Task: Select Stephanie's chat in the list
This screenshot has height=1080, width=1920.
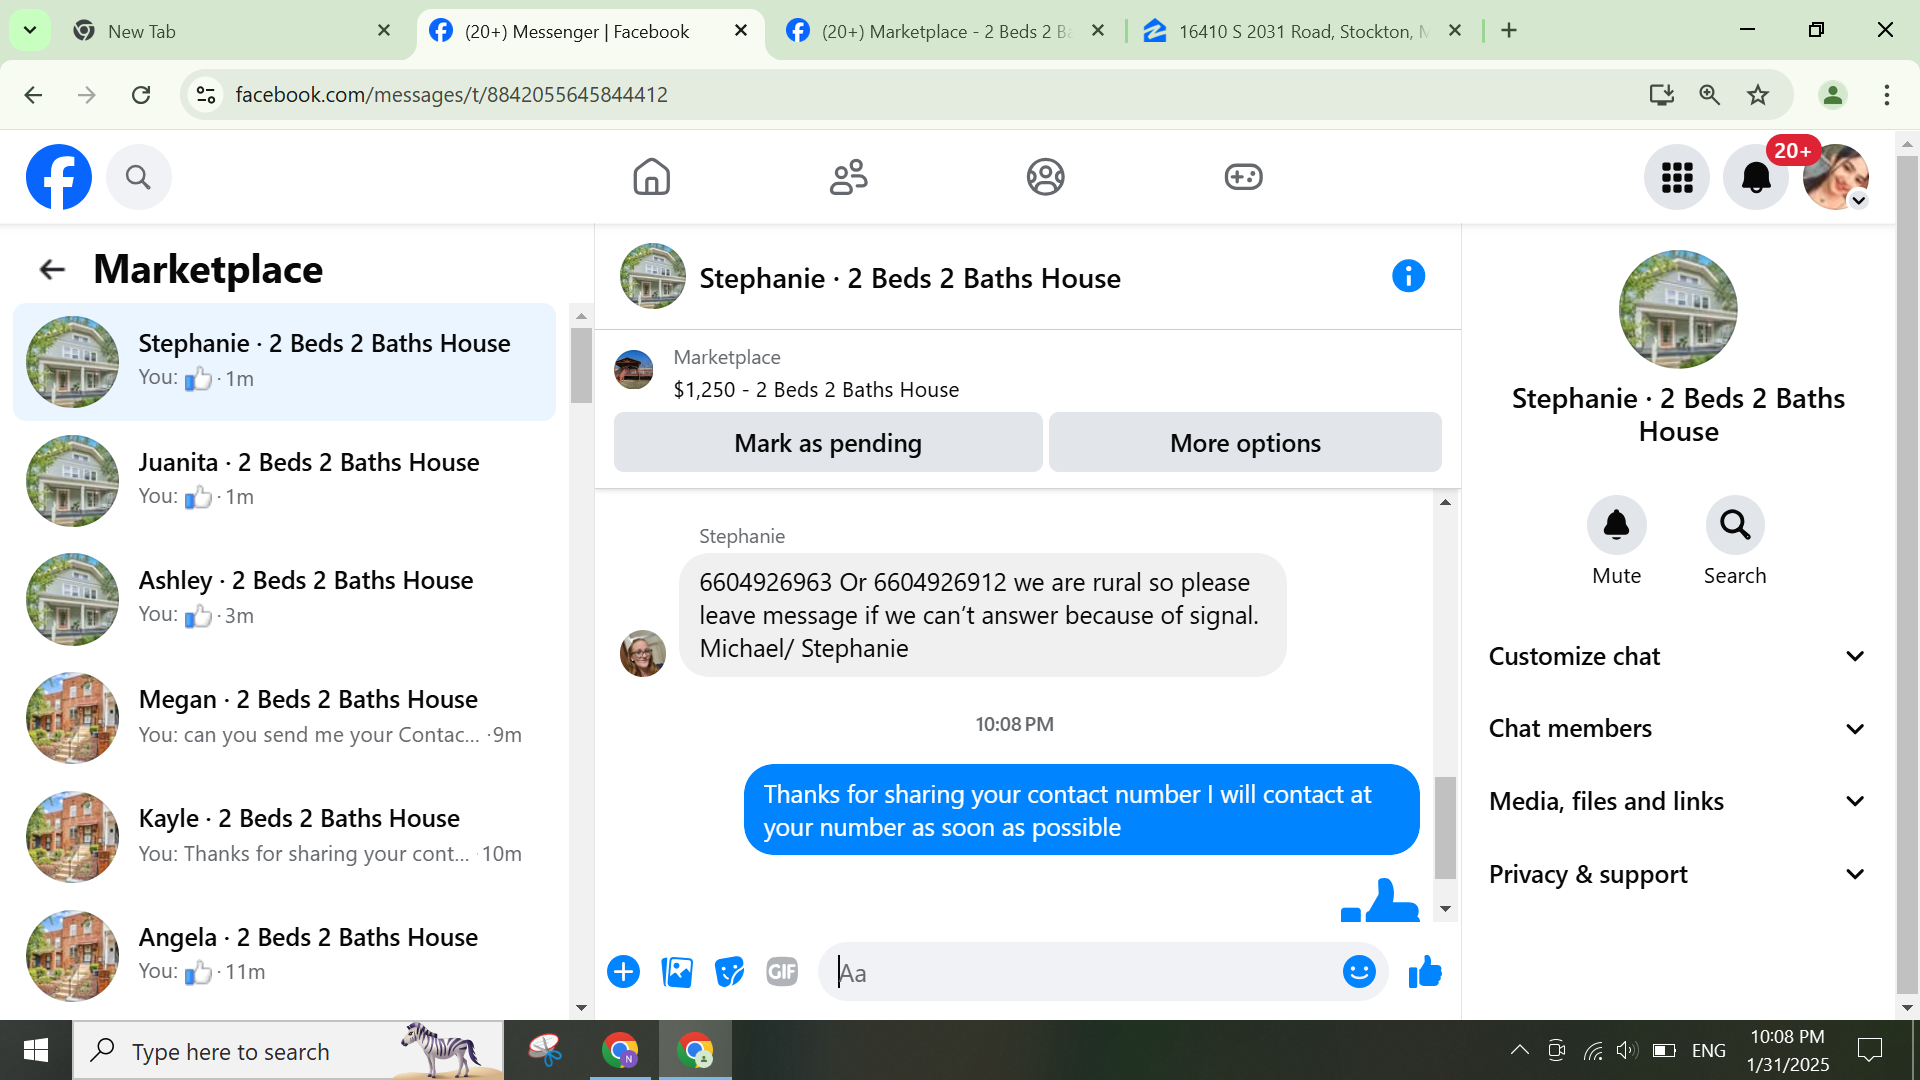Action: tap(284, 362)
